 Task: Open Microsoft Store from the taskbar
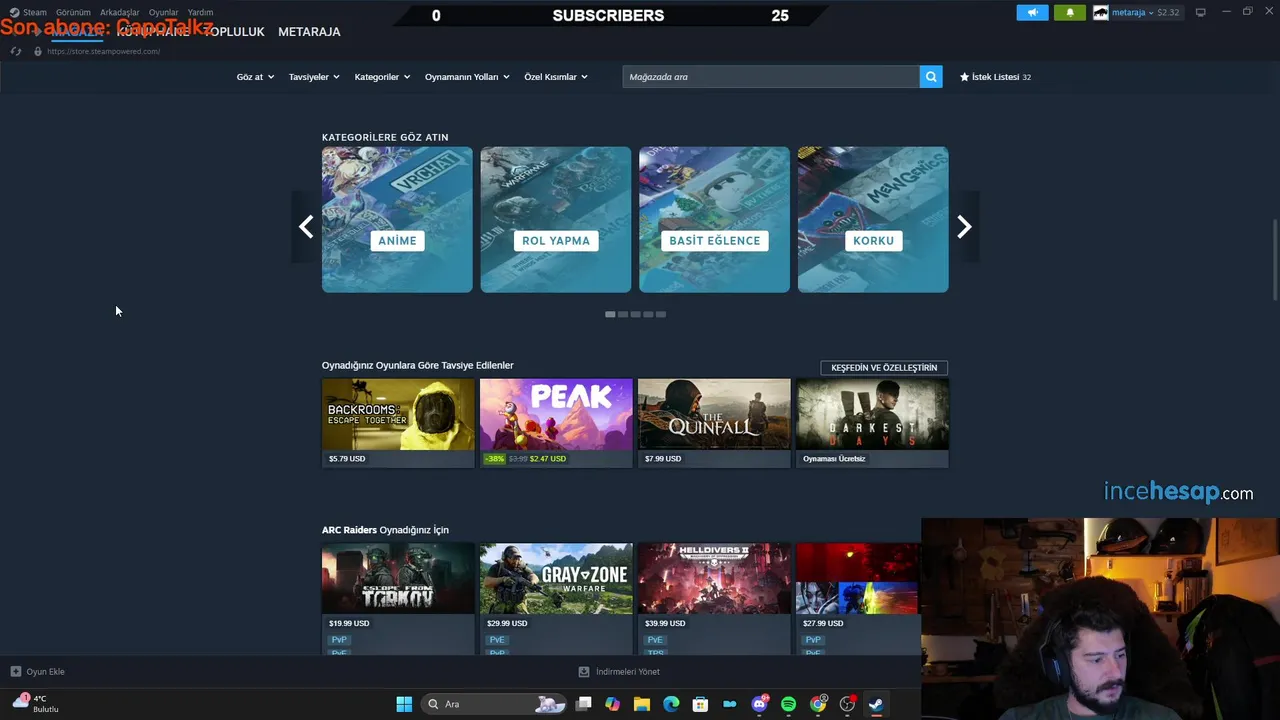coord(700,704)
